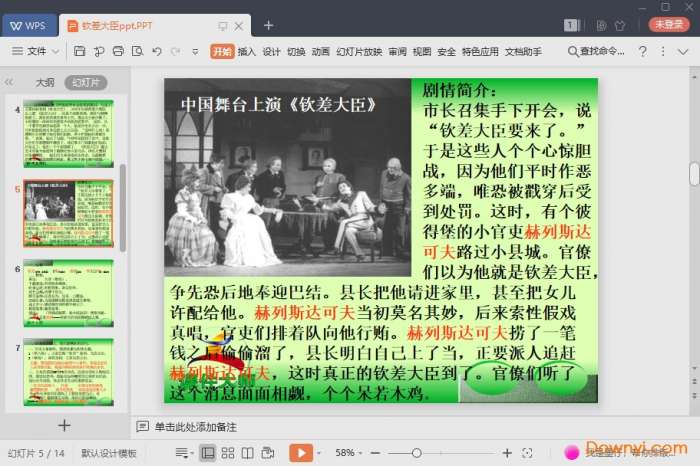Switch to normal view icon
This screenshot has width=700, height=466.
click(208, 453)
